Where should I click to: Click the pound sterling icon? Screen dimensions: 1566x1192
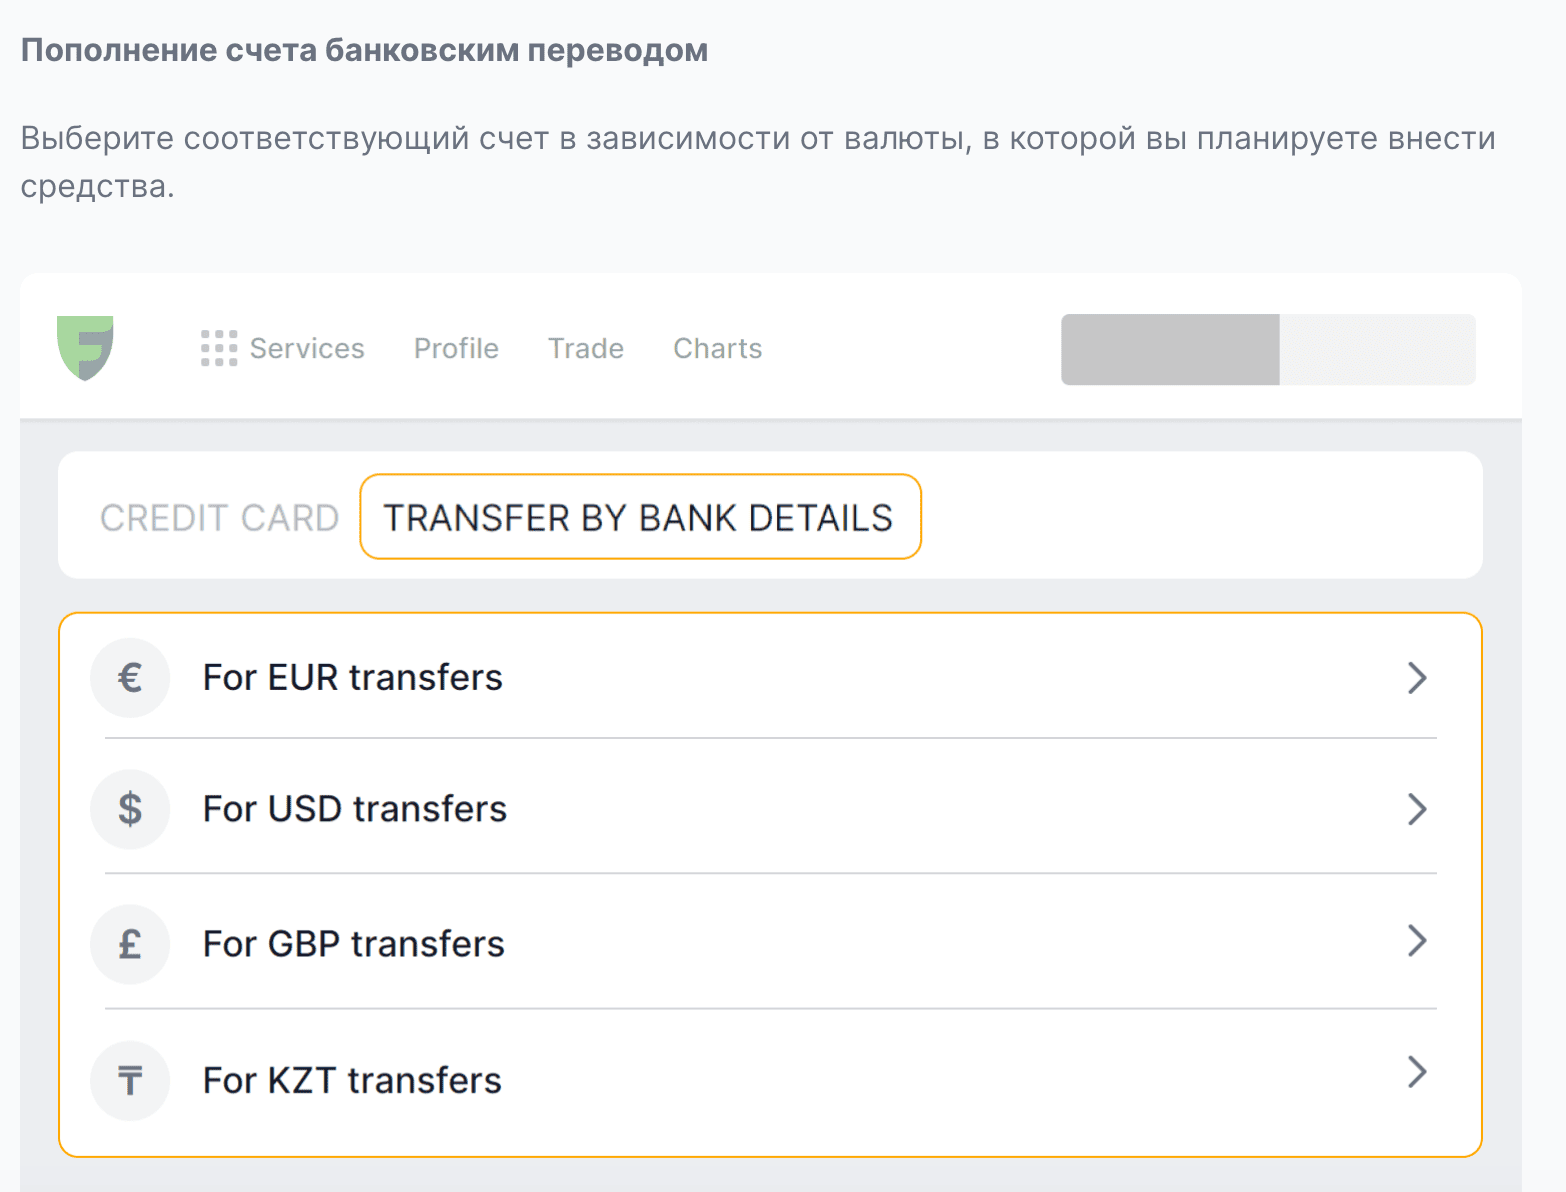tap(130, 944)
